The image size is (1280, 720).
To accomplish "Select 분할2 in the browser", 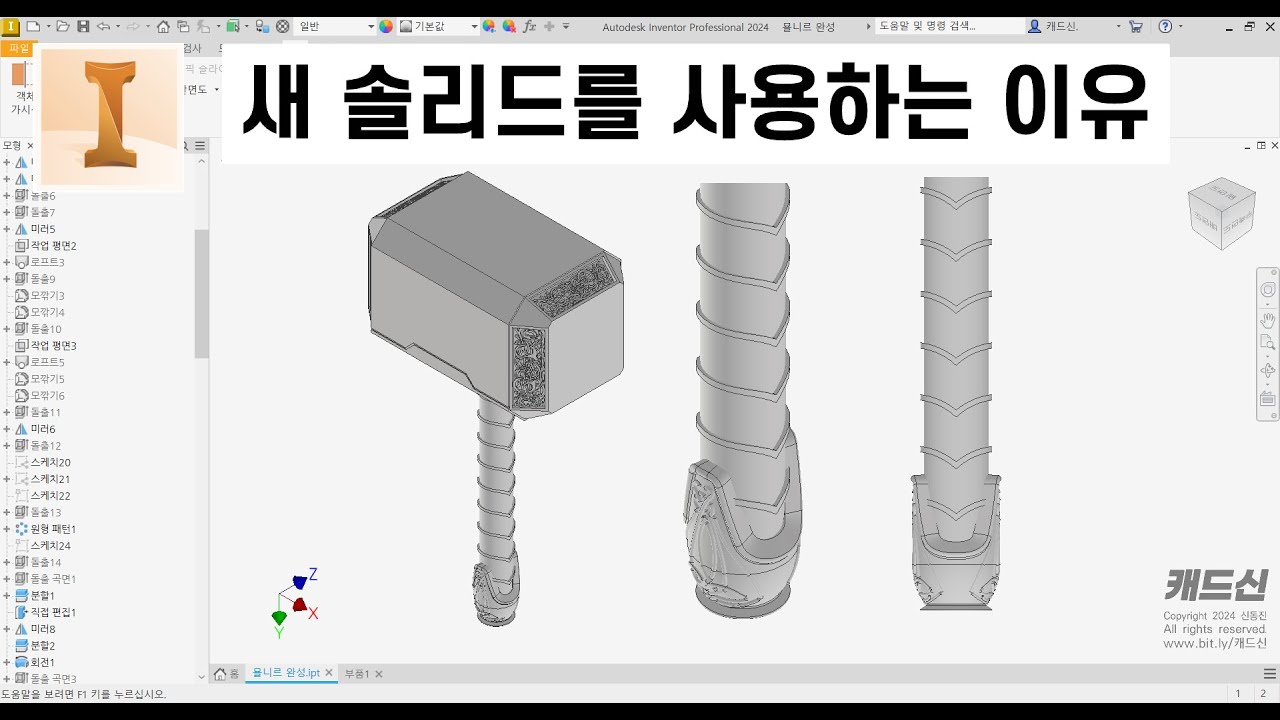I will pos(43,646).
